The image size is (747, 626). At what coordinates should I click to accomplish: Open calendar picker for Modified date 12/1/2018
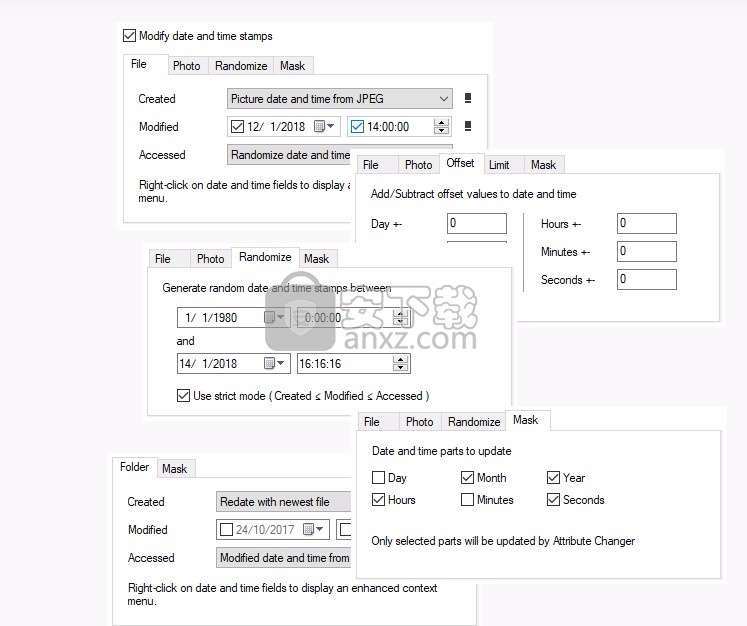click(x=324, y=127)
